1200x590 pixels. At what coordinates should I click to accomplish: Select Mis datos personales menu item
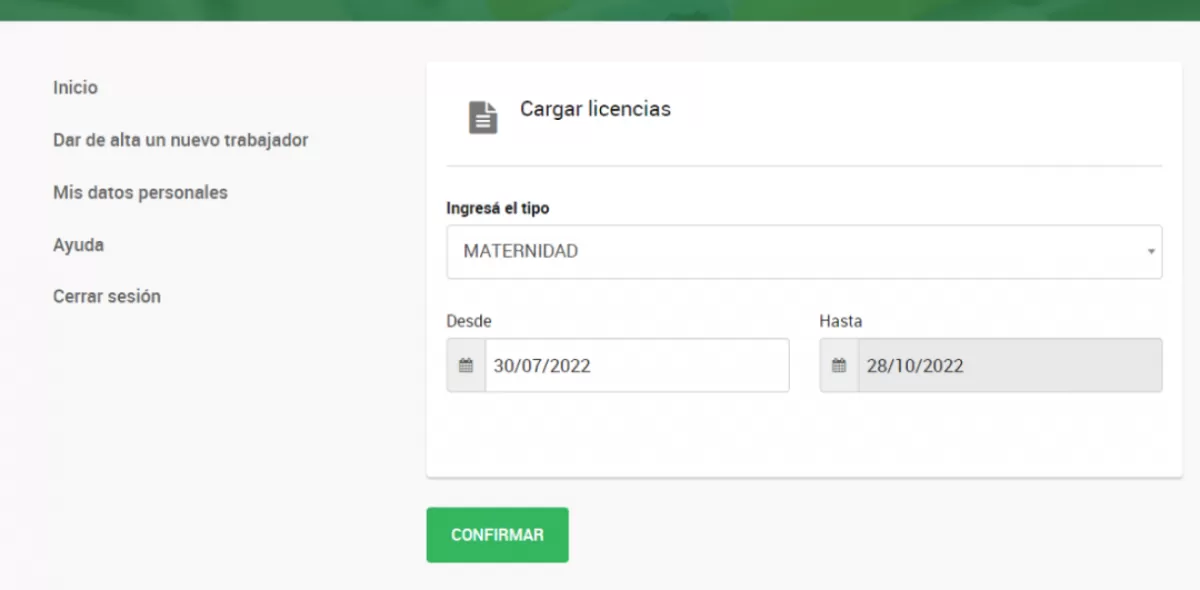tap(140, 192)
